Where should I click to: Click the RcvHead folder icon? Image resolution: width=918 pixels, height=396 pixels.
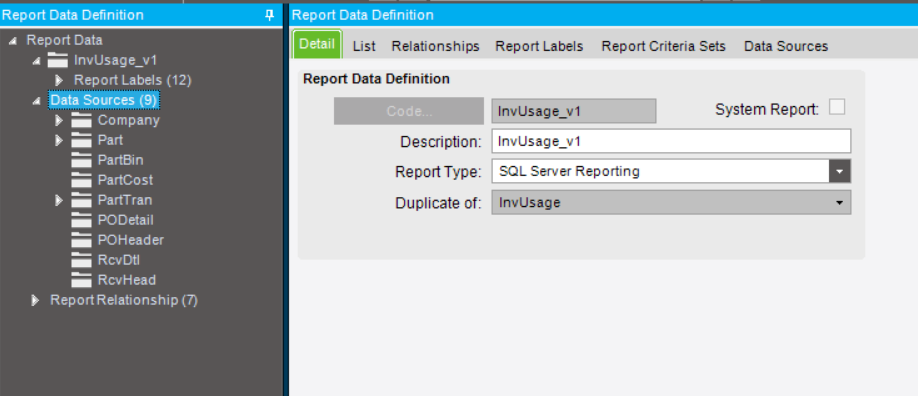[81, 280]
